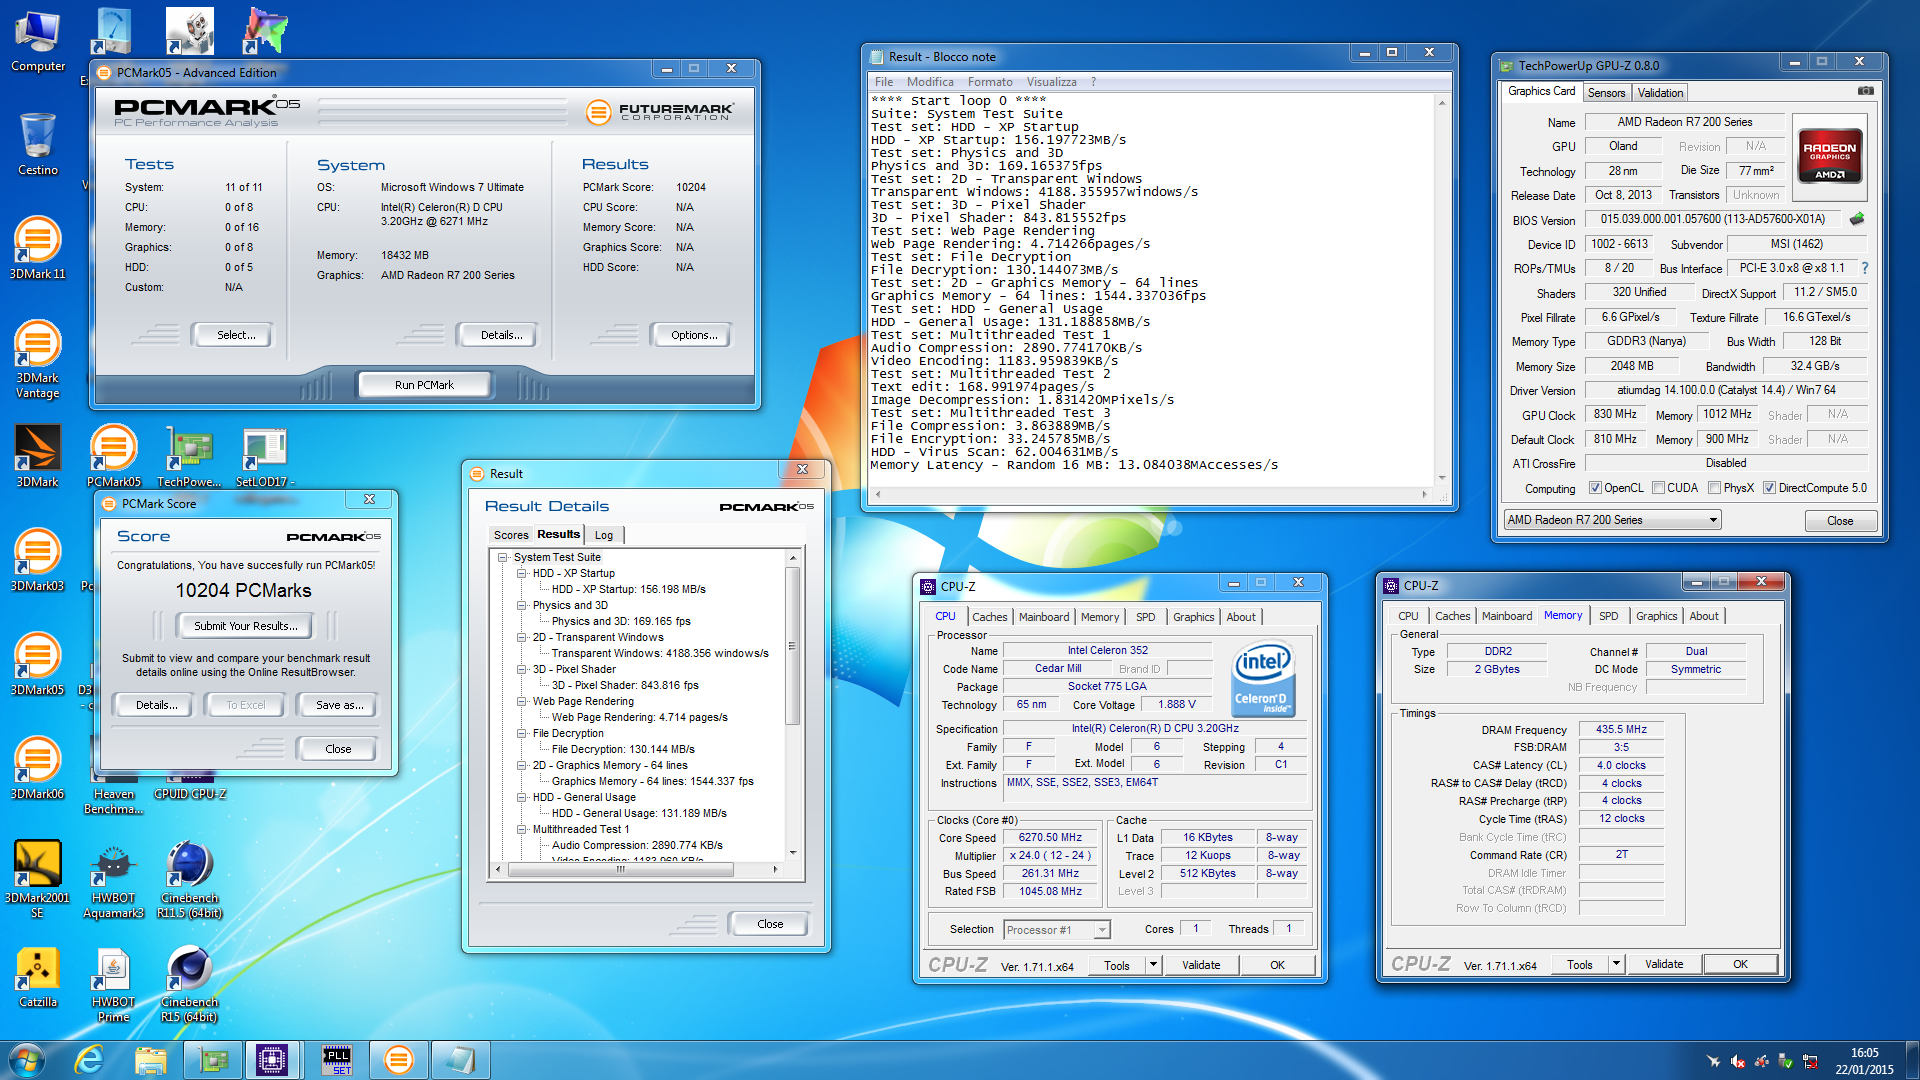Open the 3DMark2001 SE shortcut
This screenshot has width=1920, height=1080.
tap(38, 878)
